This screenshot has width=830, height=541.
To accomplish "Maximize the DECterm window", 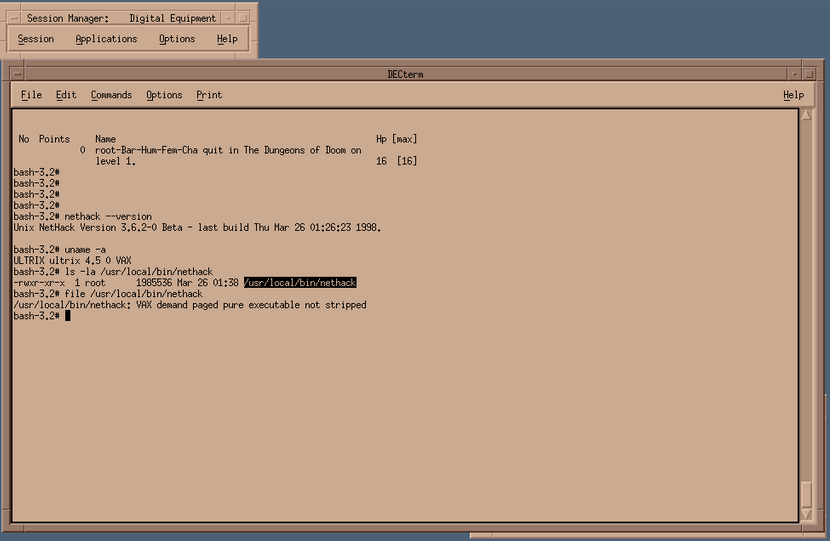I will (x=809, y=75).
